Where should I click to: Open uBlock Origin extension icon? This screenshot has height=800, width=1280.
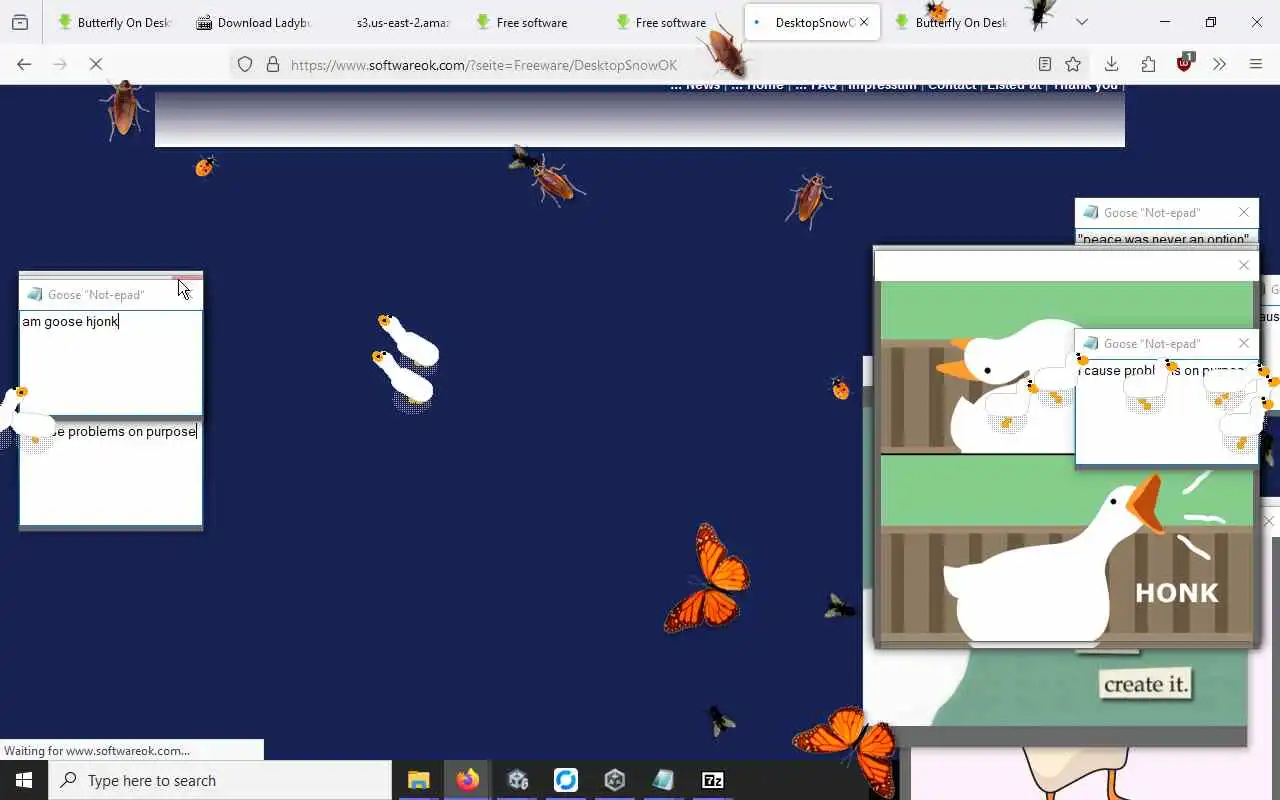tap(1185, 63)
